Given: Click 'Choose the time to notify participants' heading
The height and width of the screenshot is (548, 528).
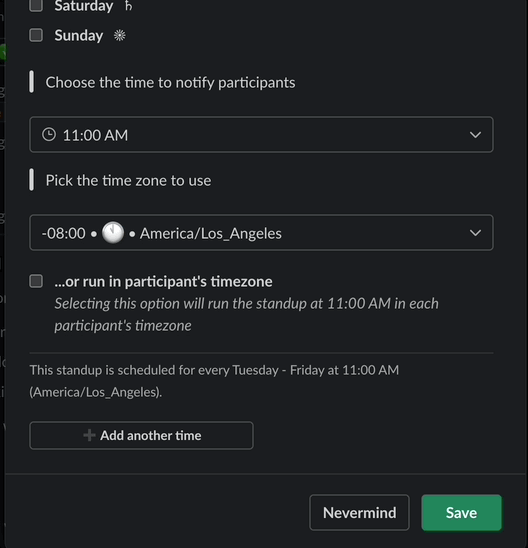Looking at the screenshot, I should (171, 82).
